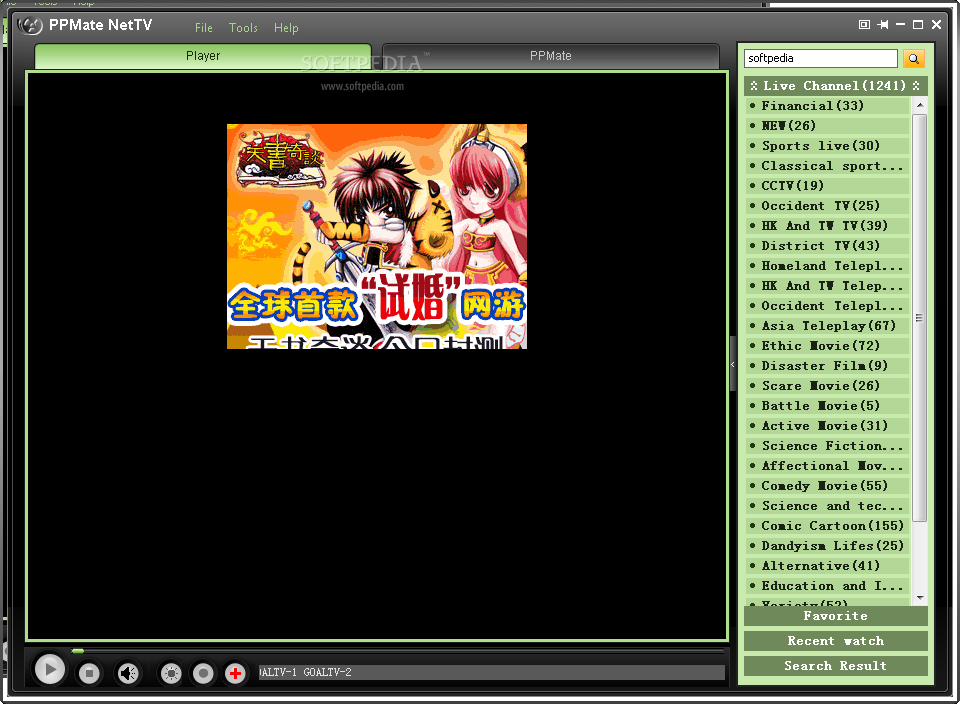The height and width of the screenshot is (704, 960).
Task: Select the Disaster Film(9) category
Action: [828, 365]
